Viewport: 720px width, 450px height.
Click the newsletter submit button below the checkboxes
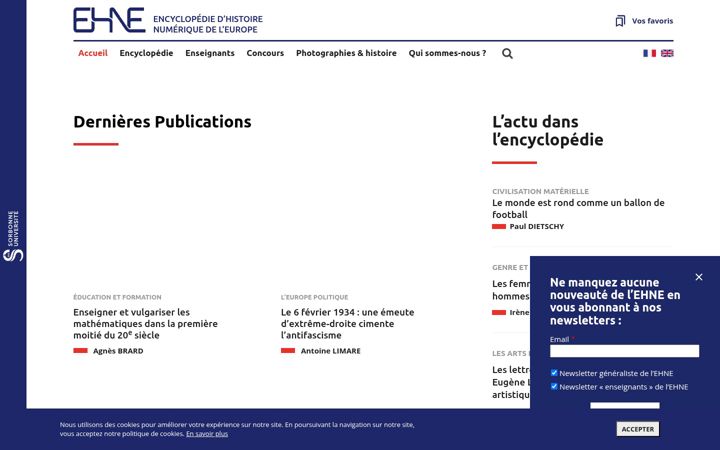coord(624,405)
